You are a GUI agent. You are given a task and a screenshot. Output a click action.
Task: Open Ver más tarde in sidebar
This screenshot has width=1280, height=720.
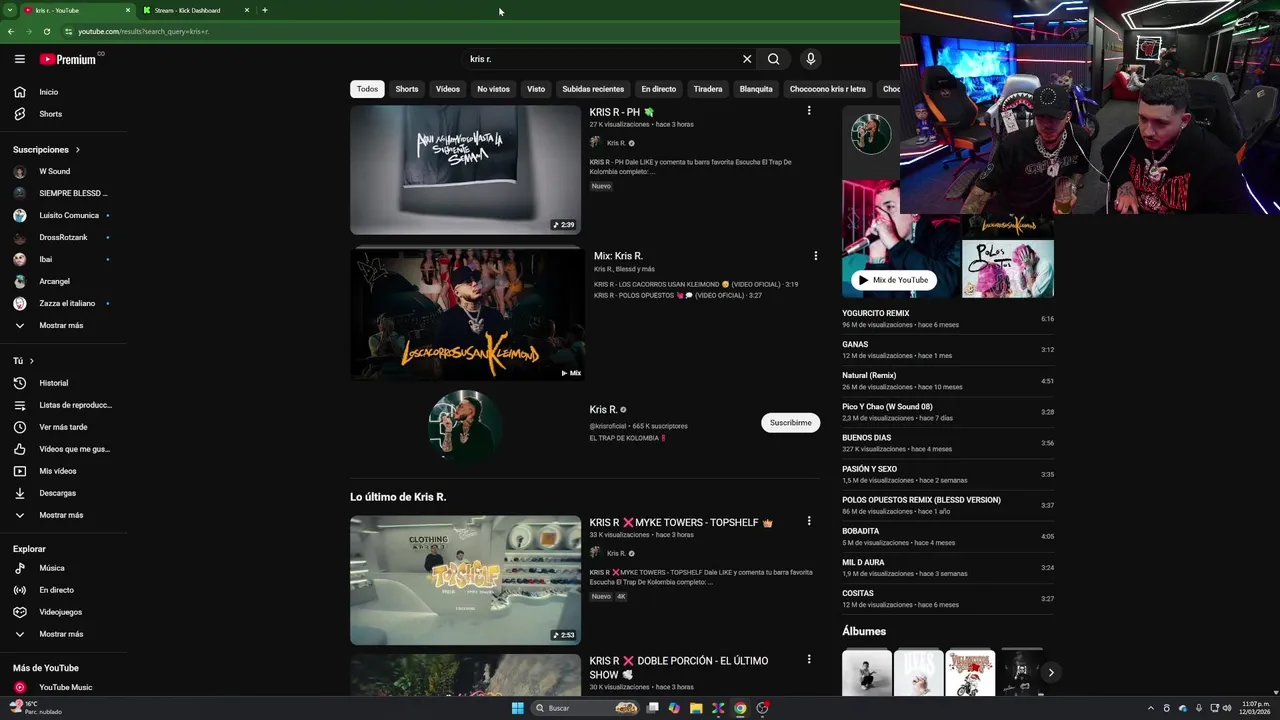coord(63,427)
